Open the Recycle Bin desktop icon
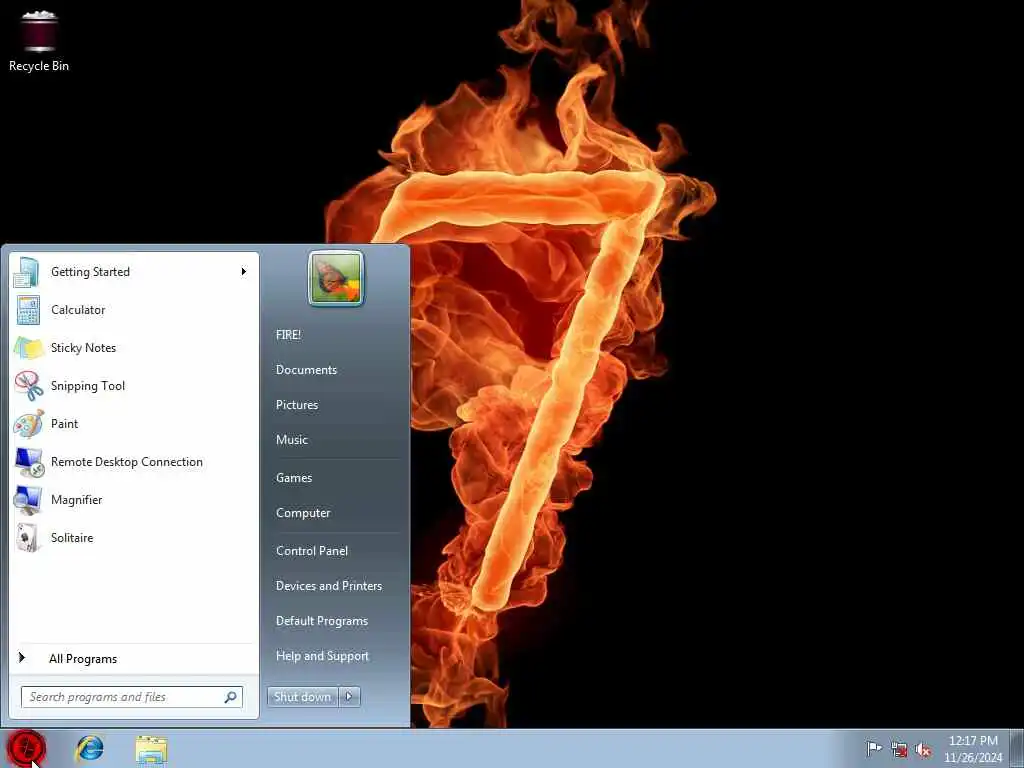 pos(39,40)
